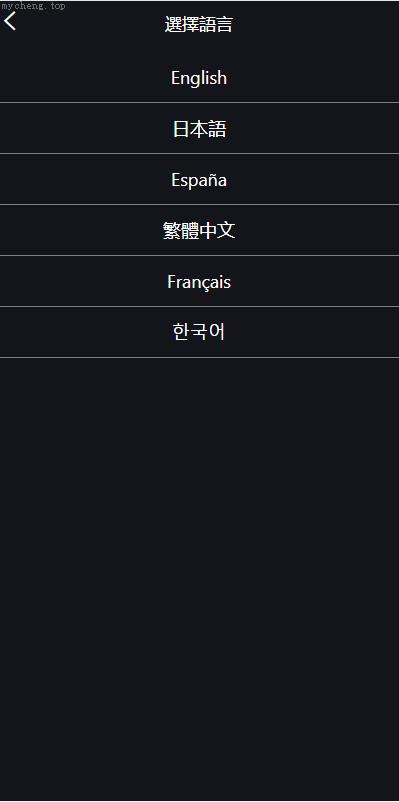399x802 pixels.
Task: Choose the Korean language entry
Action: tap(200, 332)
